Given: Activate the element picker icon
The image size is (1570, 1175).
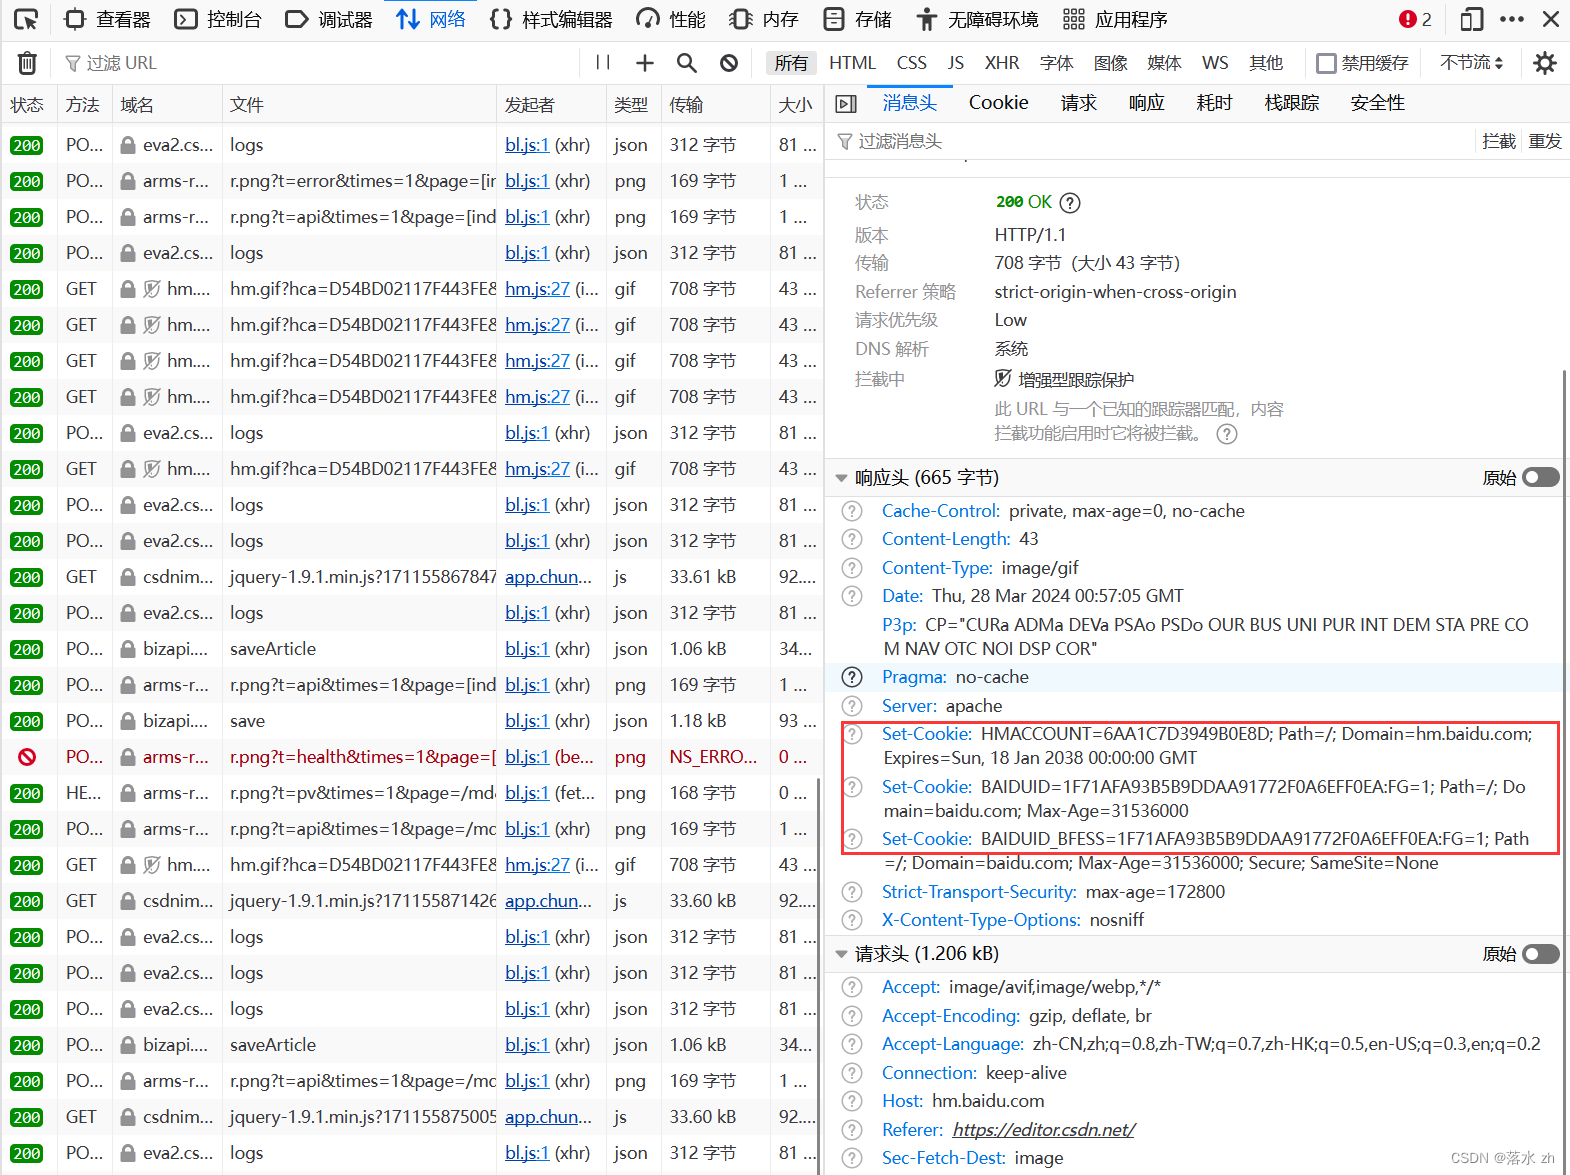Looking at the screenshot, I should pyautogui.click(x=26, y=19).
